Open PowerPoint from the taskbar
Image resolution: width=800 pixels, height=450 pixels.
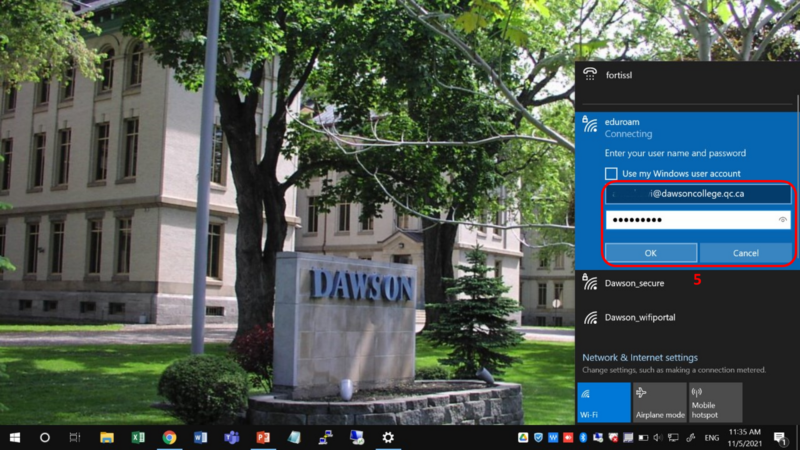263,438
